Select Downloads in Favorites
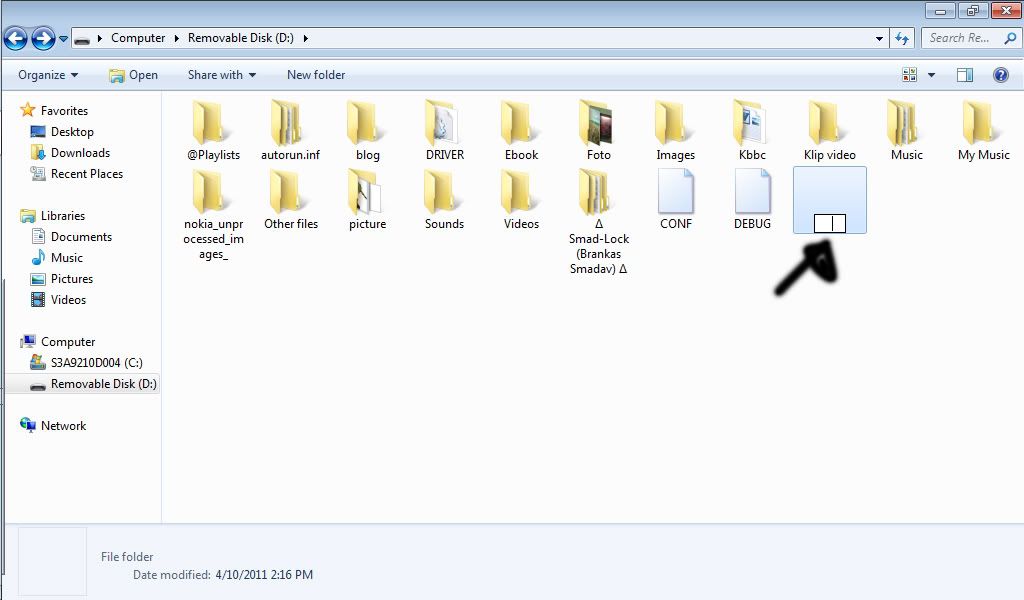The image size is (1024, 600). click(x=80, y=153)
